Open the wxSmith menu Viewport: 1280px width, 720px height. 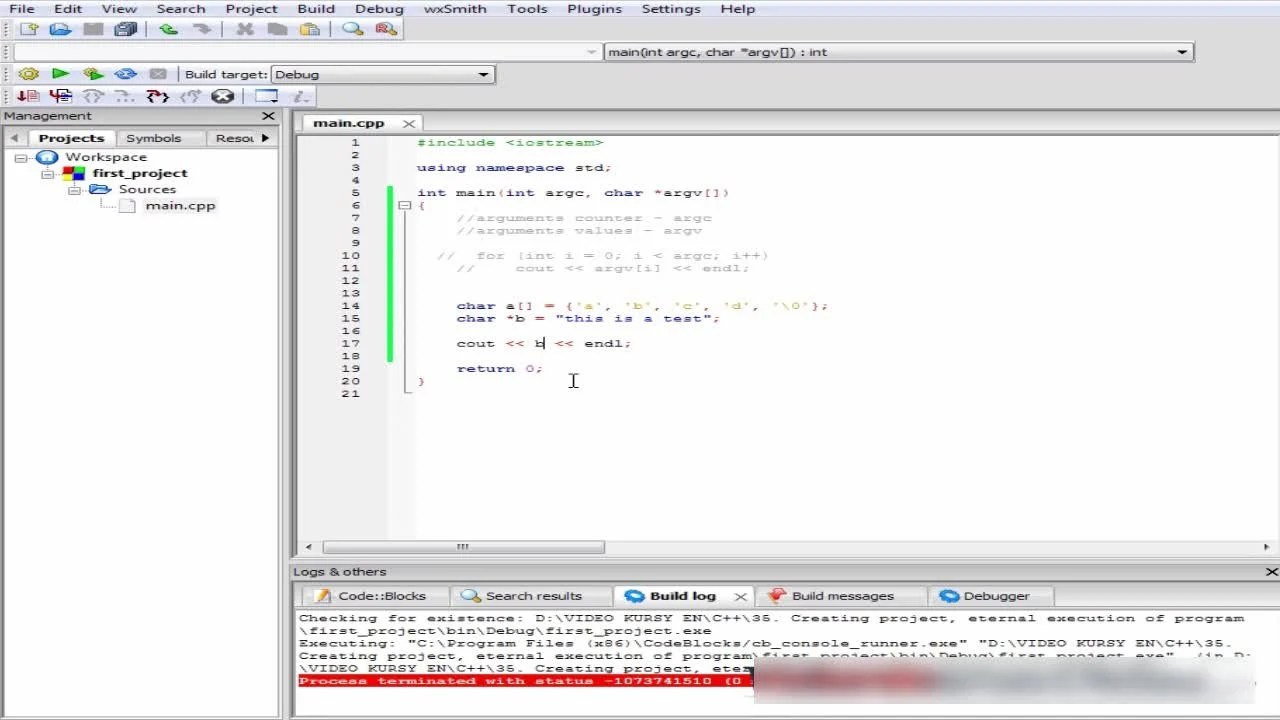(455, 9)
